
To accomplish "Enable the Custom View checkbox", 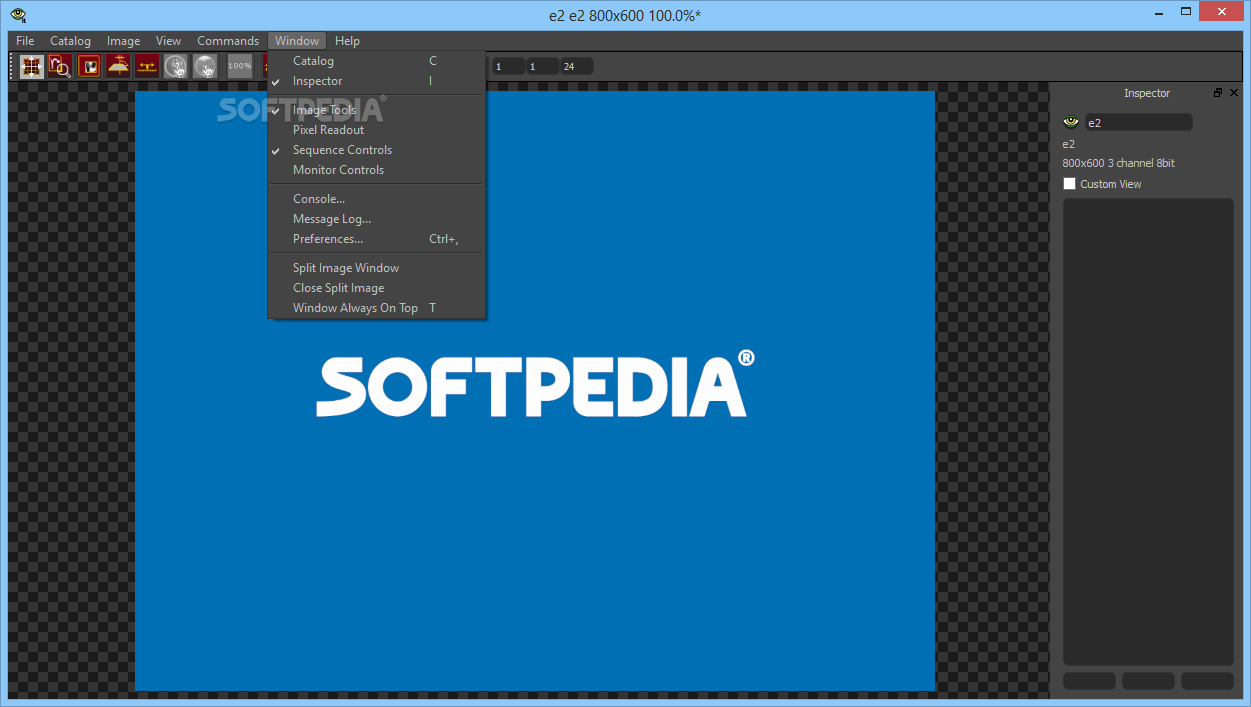I will coord(1069,184).
